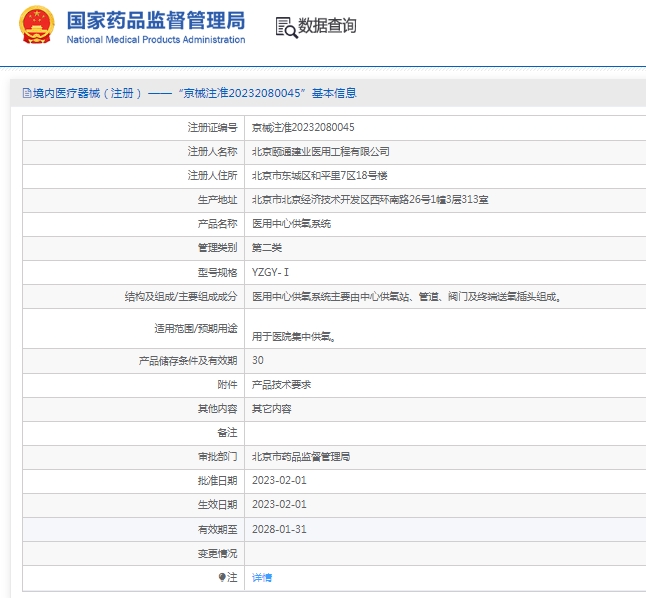Image resolution: width=646 pixels, height=598 pixels.
Task: Click the 其他内容 label
Action: click(x=218, y=409)
